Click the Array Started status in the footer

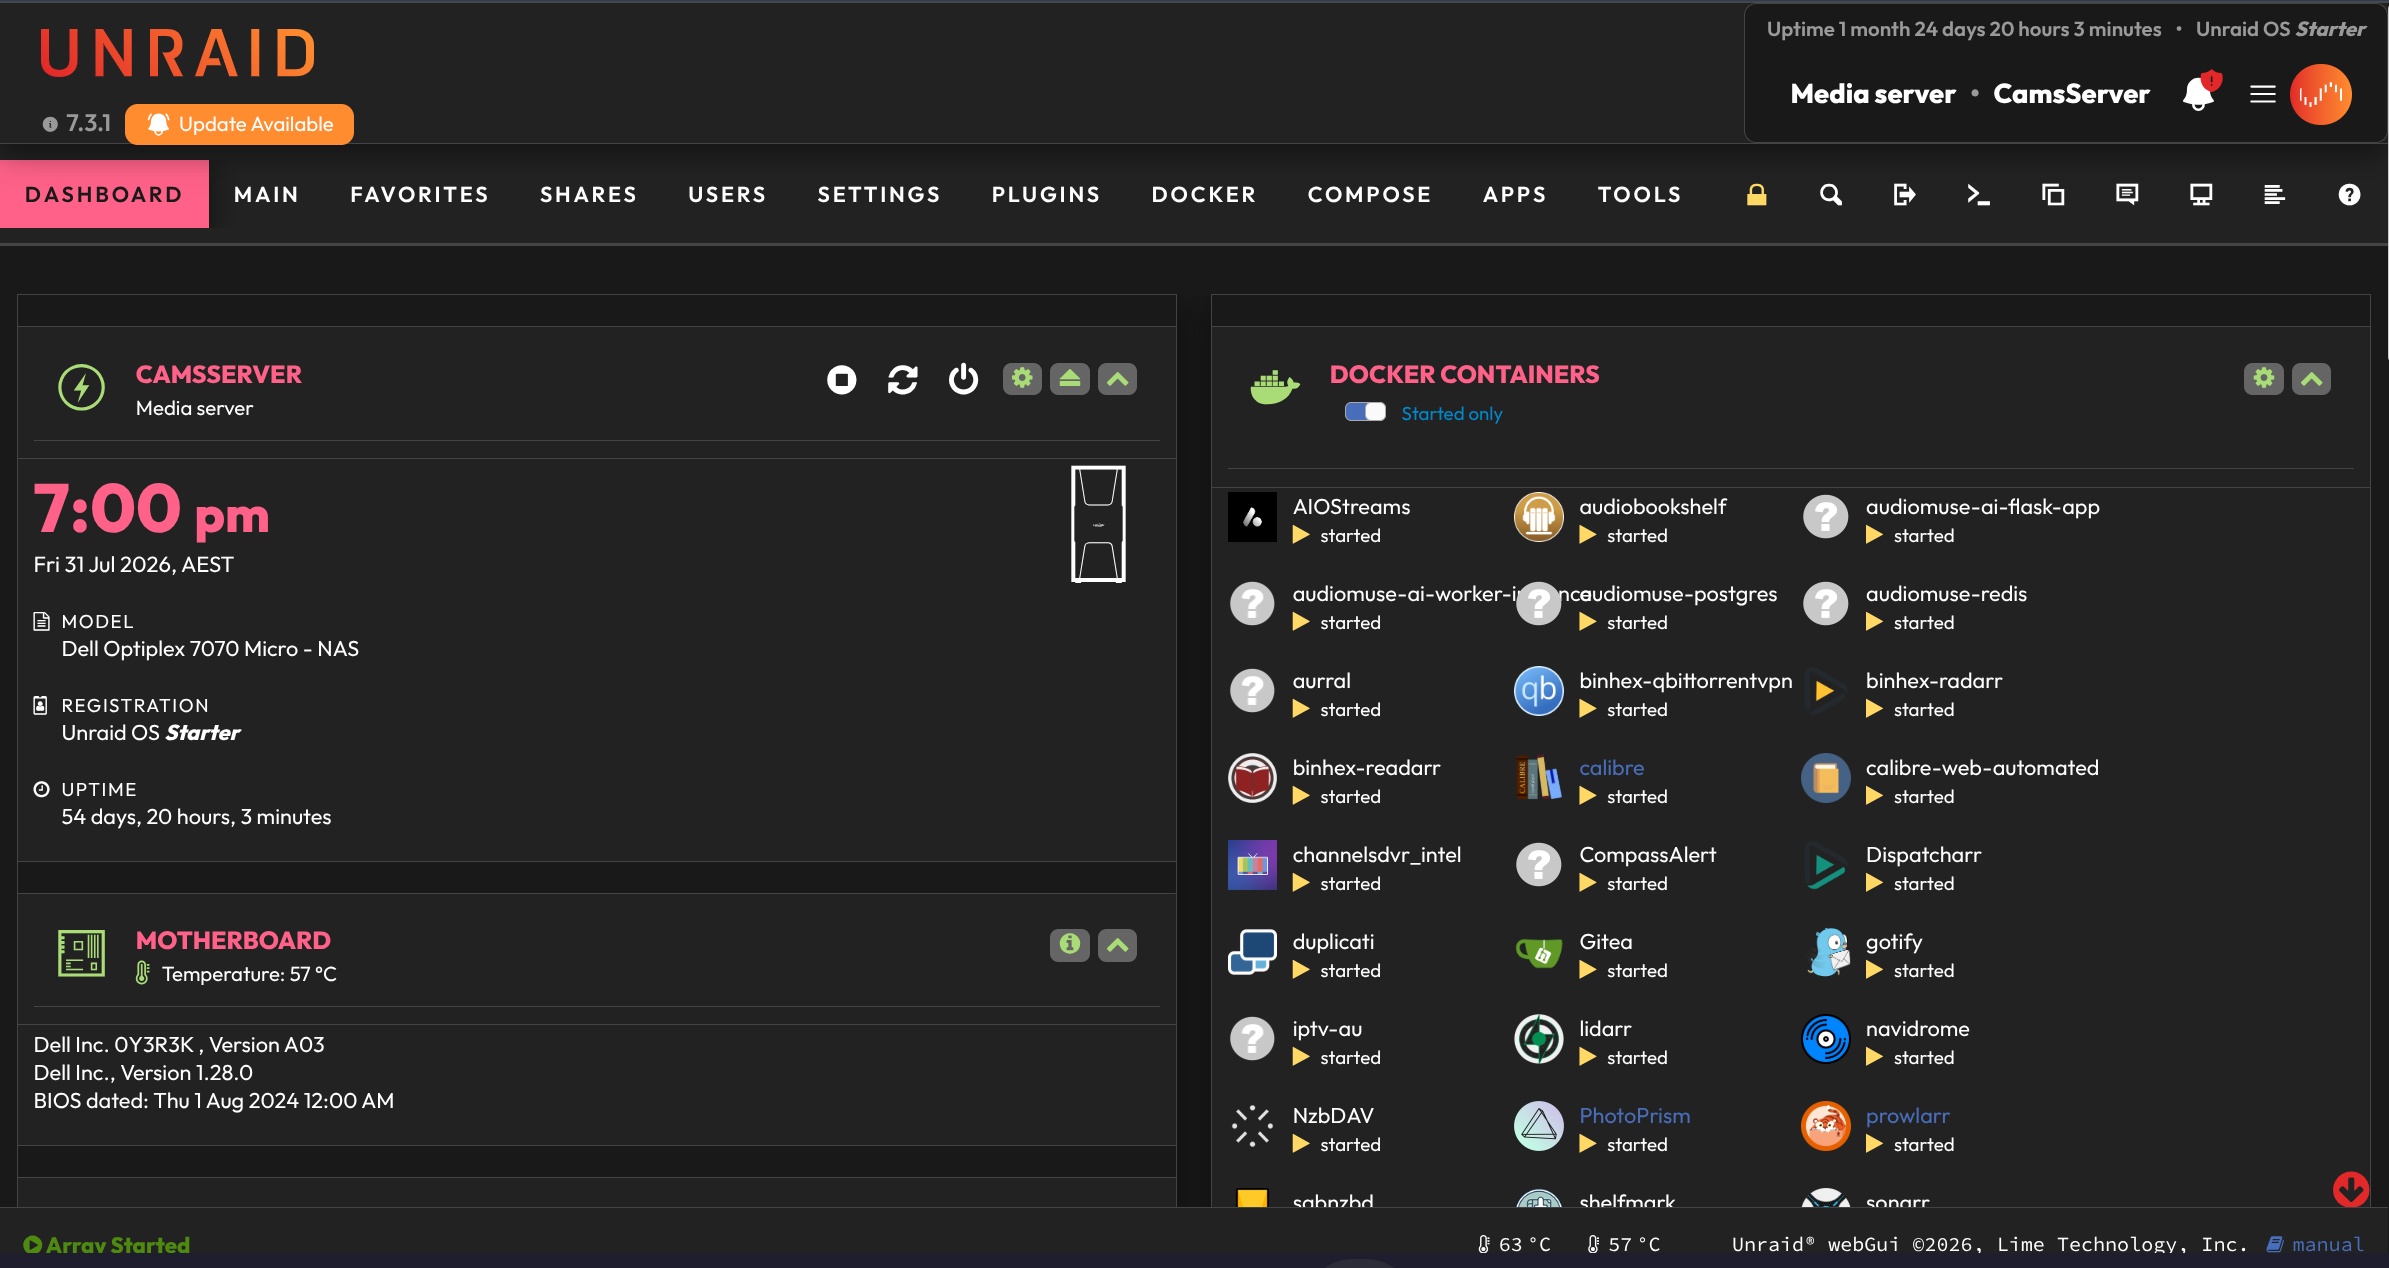point(107,1244)
